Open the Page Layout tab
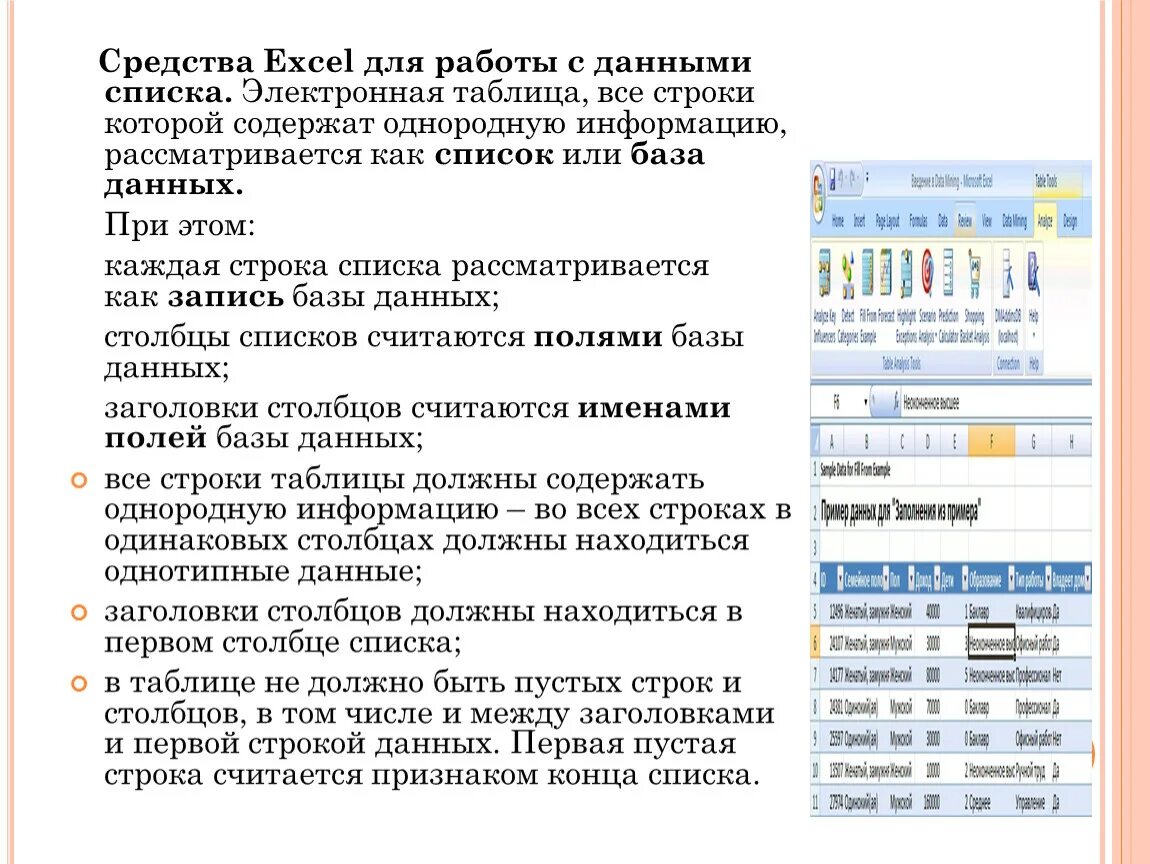The width and height of the screenshot is (1150, 864). pos(887,221)
